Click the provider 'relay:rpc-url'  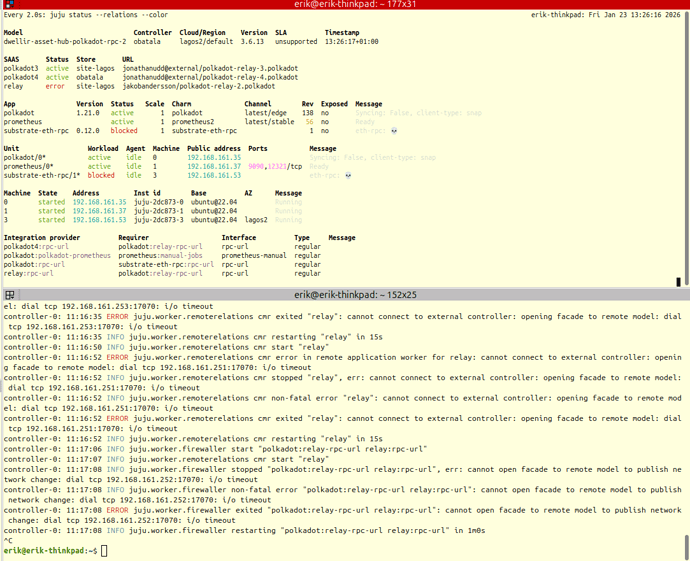(x=29, y=273)
